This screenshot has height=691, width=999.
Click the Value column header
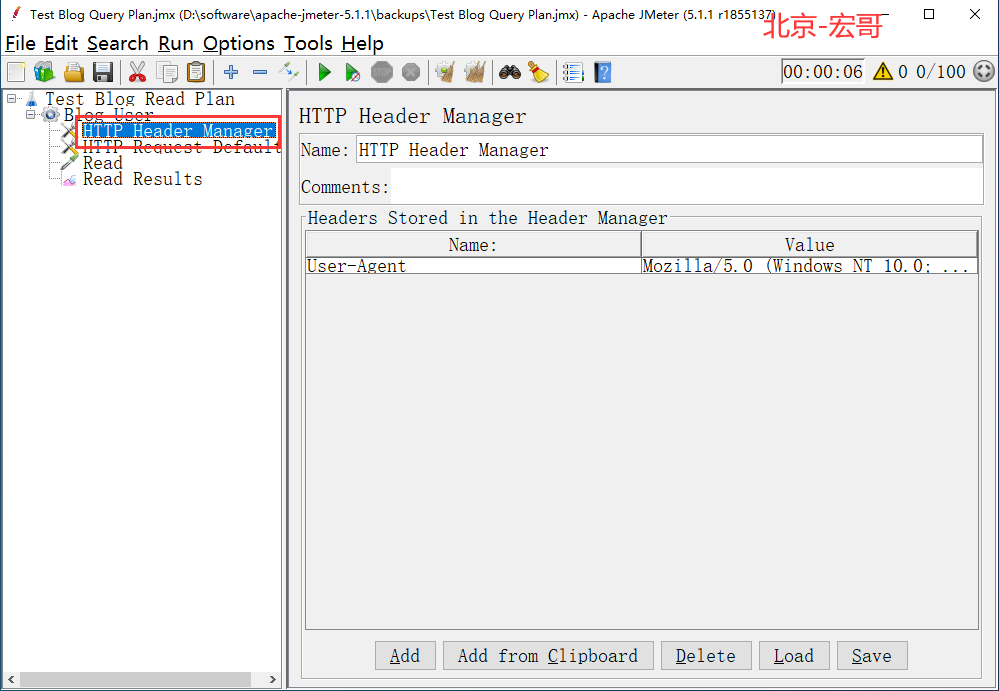809,245
